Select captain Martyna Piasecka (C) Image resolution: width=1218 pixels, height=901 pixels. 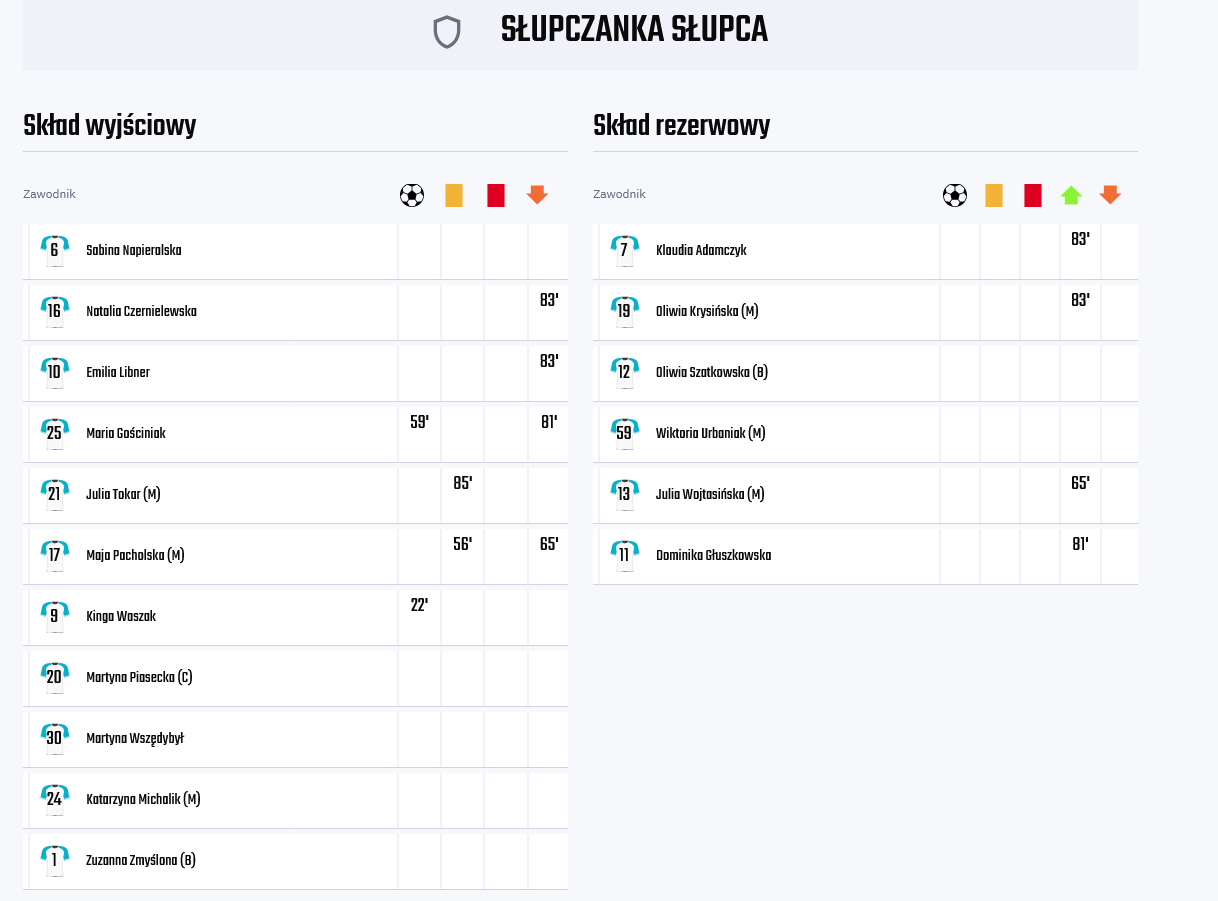tap(139, 677)
